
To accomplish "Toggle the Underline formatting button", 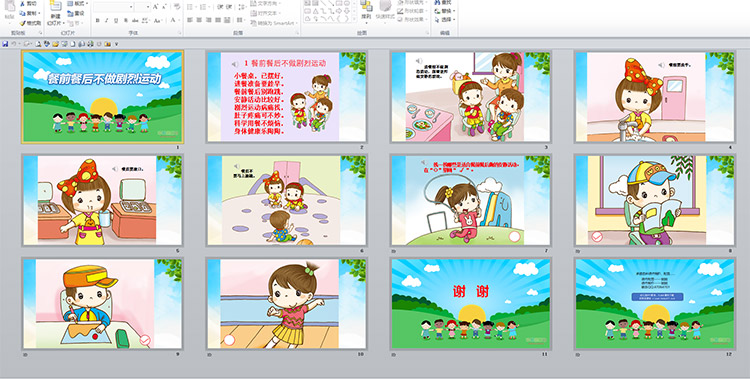I will pyautogui.click(x=116, y=21).
